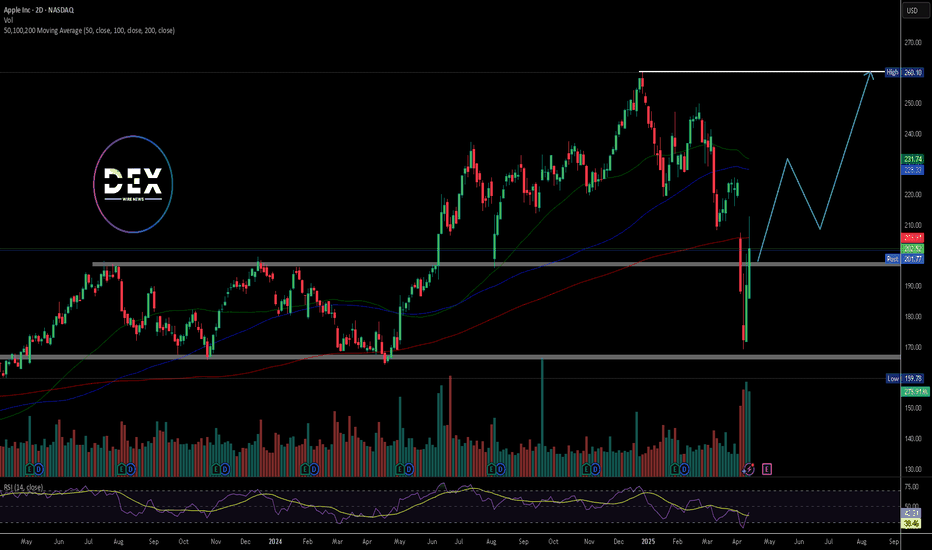Open the August 2023 earnings E marker
The image size is (932, 550).
click(122, 469)
